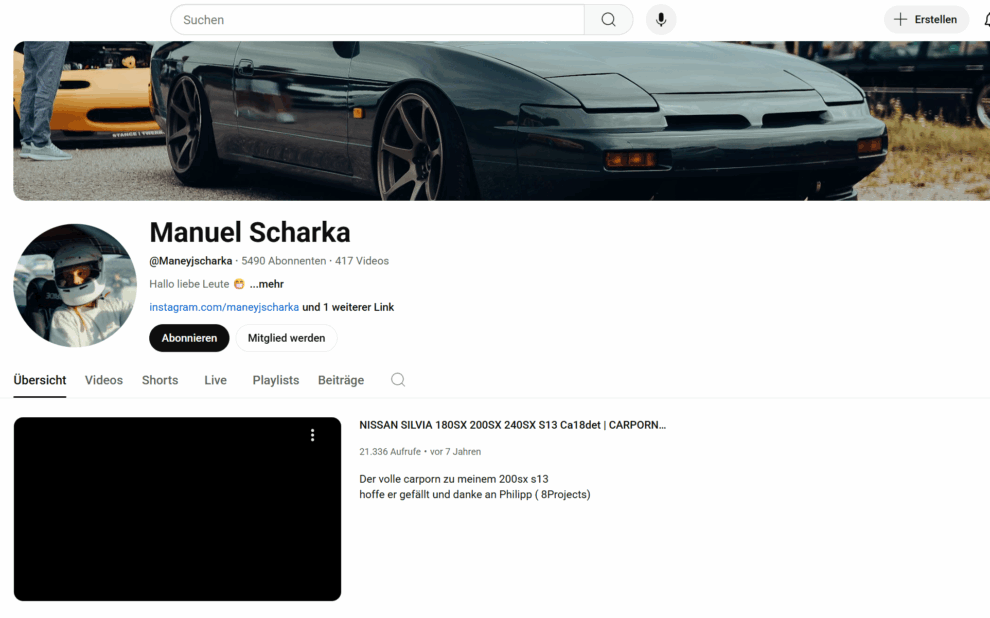Viewport: 990px width, 618px height.
Task: Show links via 'und 1 weiterer Link'
Action: point(348,307)
